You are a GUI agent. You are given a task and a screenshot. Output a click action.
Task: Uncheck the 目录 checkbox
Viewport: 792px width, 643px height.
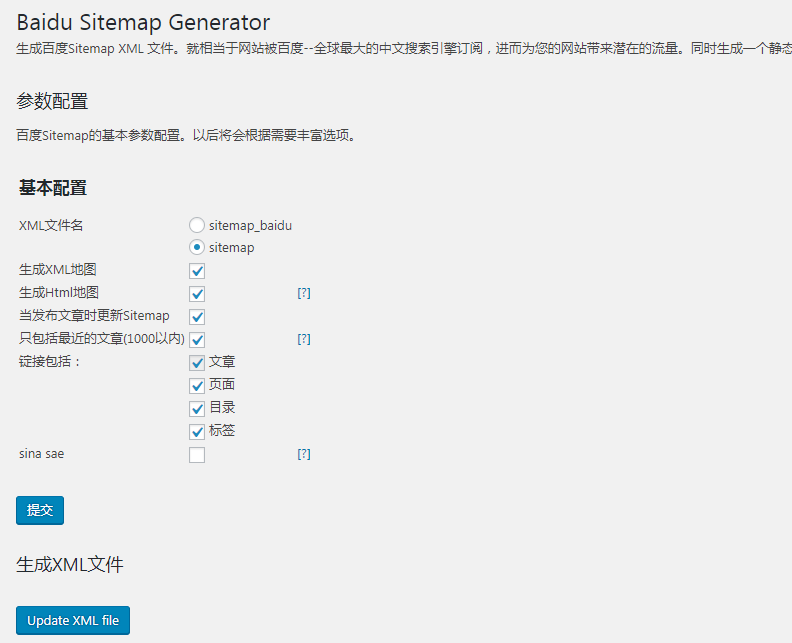[x=197, y=409]
